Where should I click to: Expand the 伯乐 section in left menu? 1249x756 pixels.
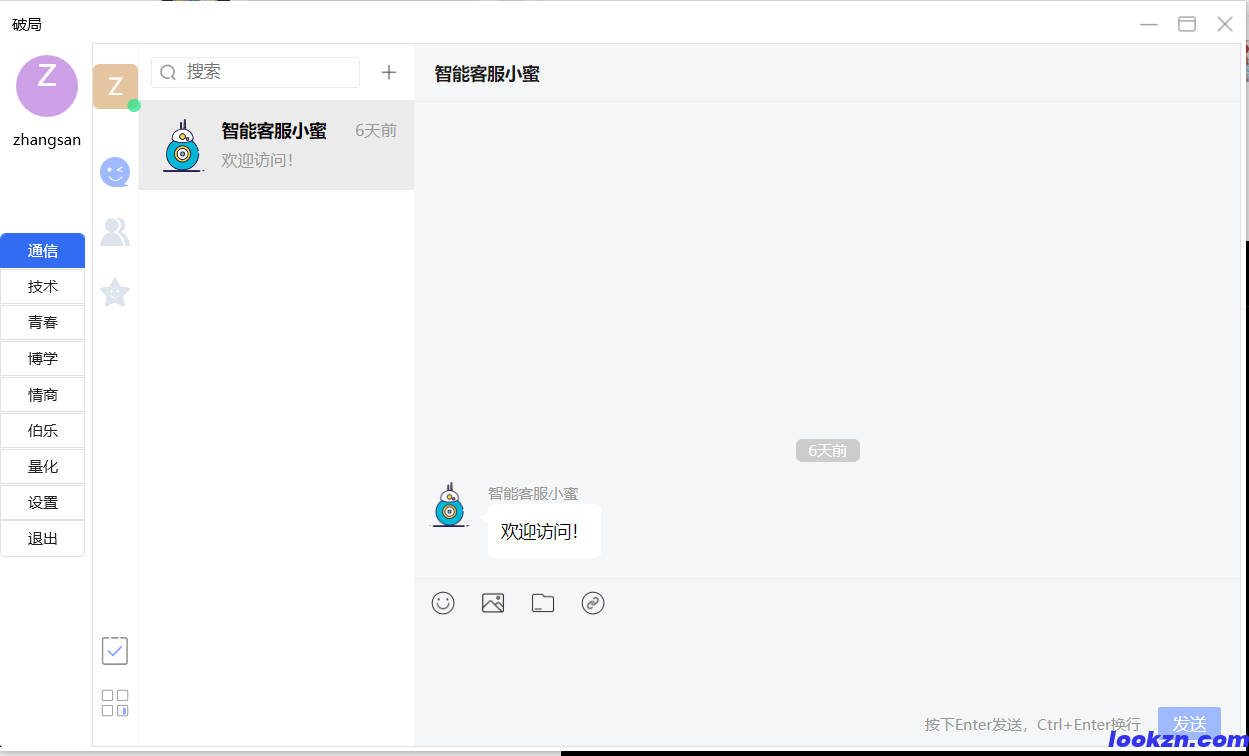tap(42, 430)
